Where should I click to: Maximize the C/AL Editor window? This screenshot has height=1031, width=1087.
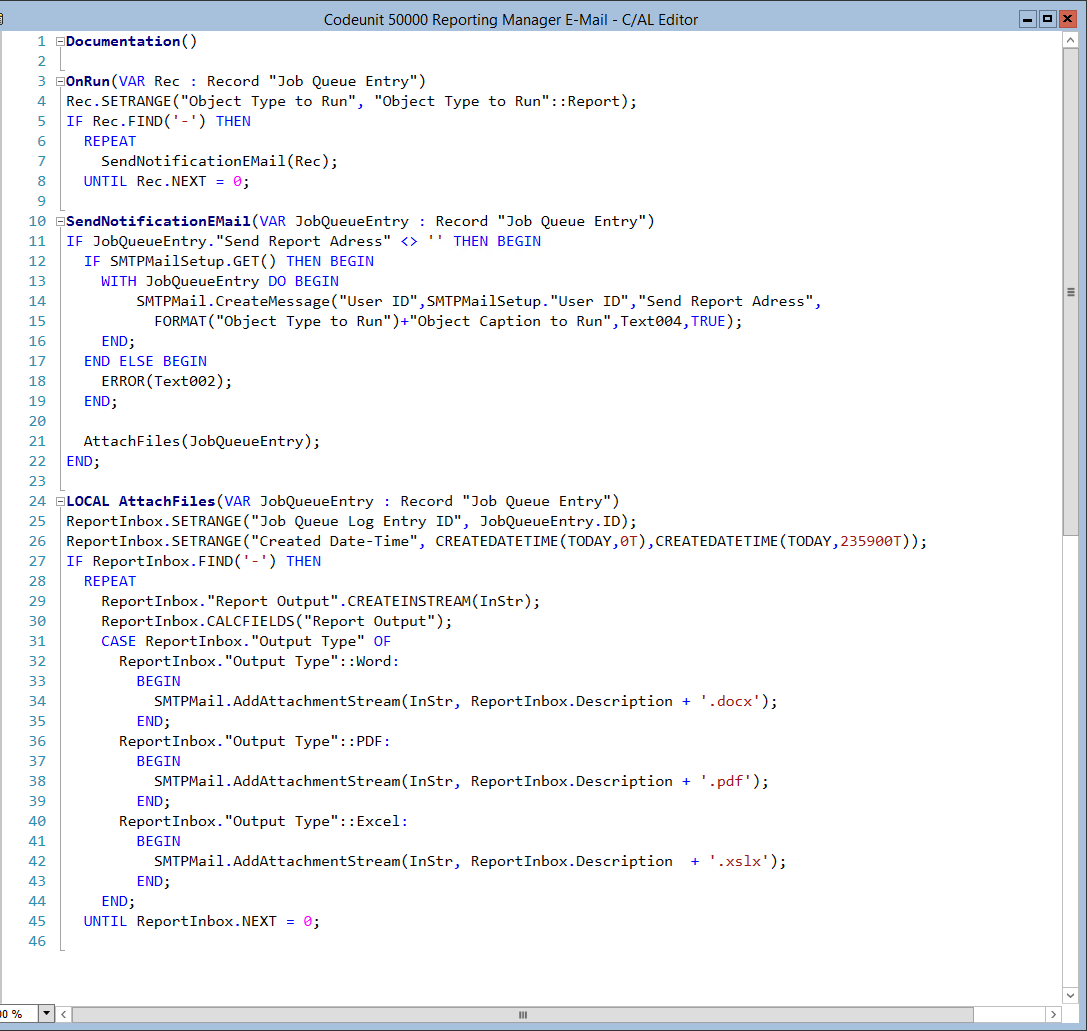[1048, 18]
